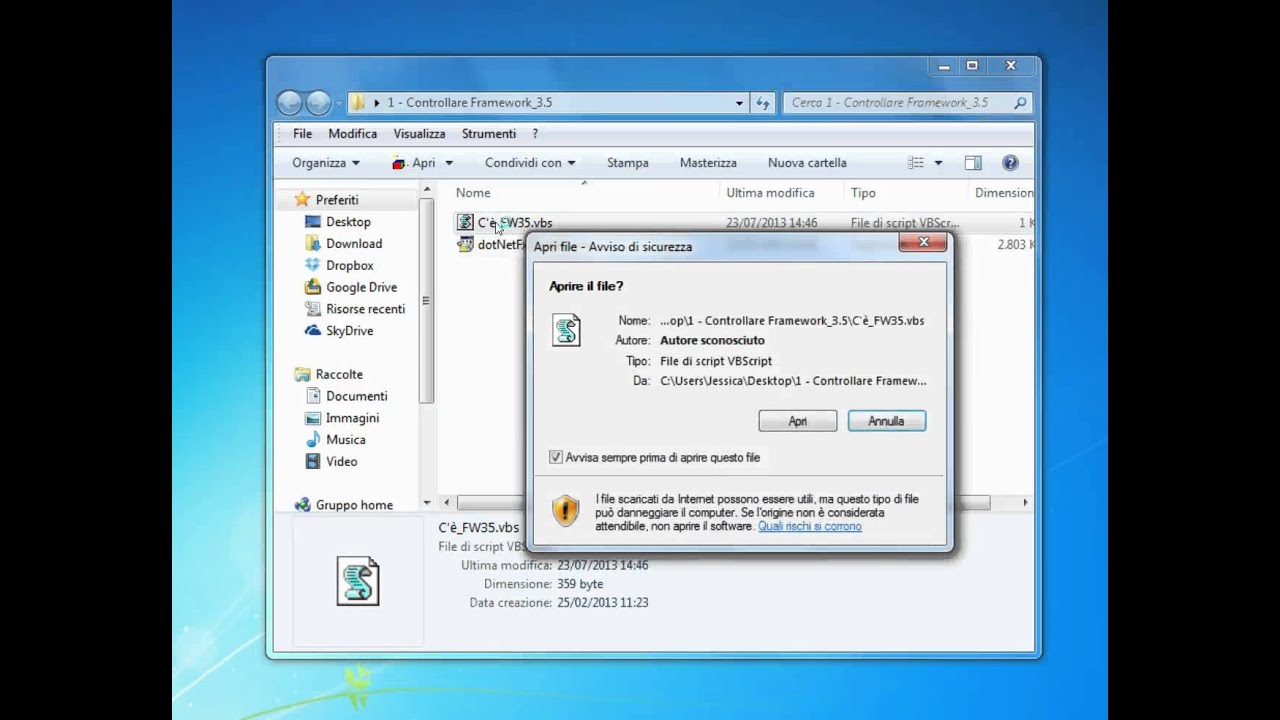Click the horizontal scrollbar right arrow

(x=1025, y=503)
